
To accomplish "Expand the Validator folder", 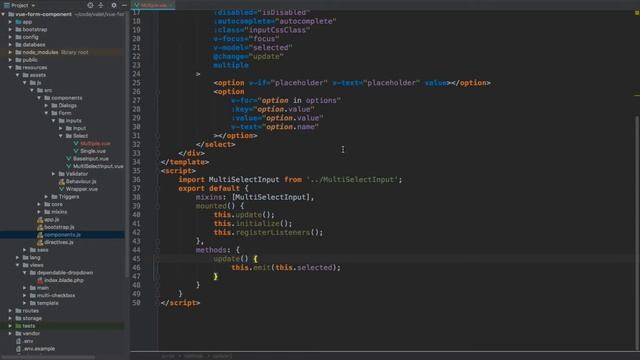I will tap(53, 174).
